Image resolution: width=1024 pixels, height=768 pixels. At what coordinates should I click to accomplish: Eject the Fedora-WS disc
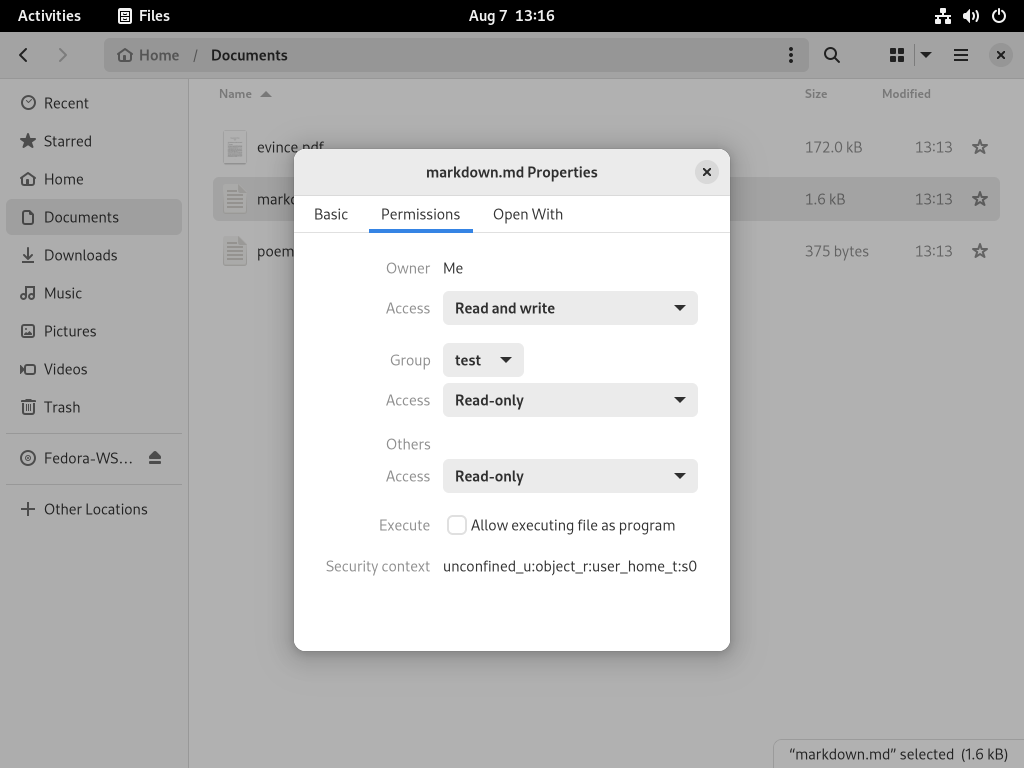click(155, 458)
